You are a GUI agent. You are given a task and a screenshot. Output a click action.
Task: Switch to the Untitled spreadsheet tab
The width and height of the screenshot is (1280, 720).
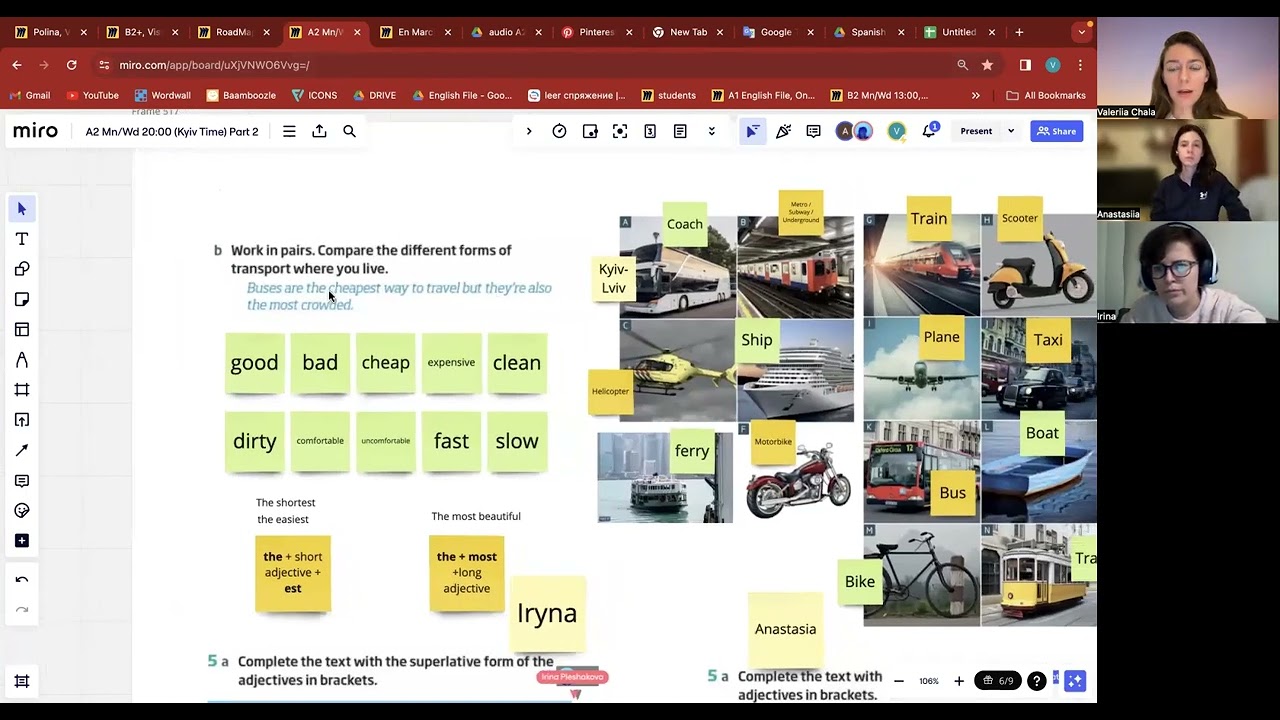pyautogui.click(x=958, y=32)
